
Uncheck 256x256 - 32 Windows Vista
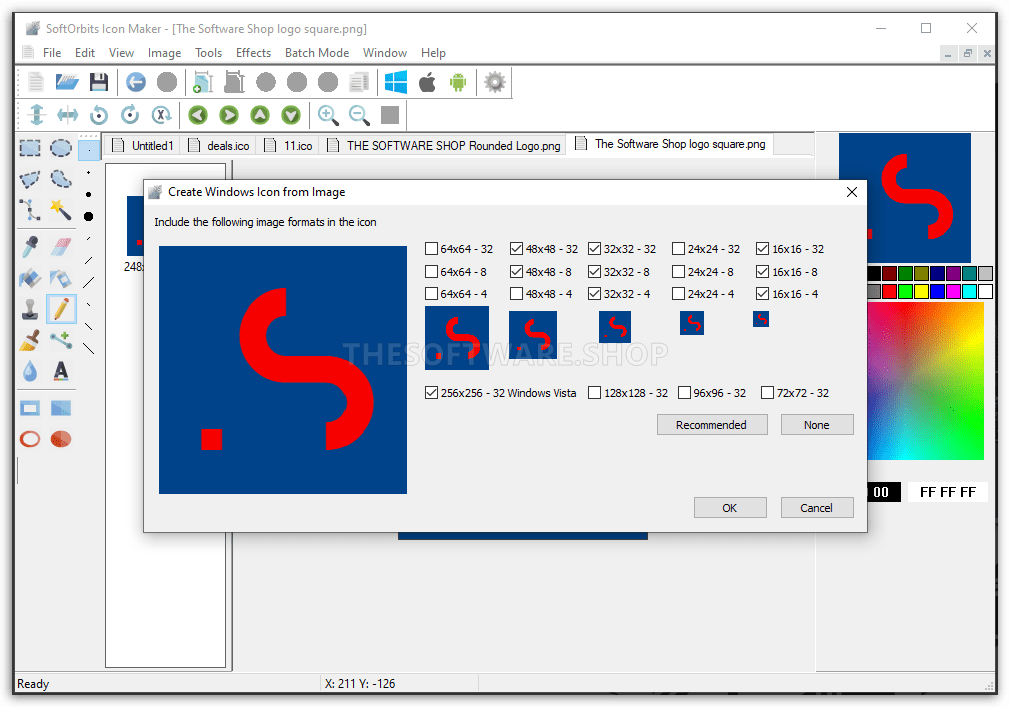pos(432,393)
